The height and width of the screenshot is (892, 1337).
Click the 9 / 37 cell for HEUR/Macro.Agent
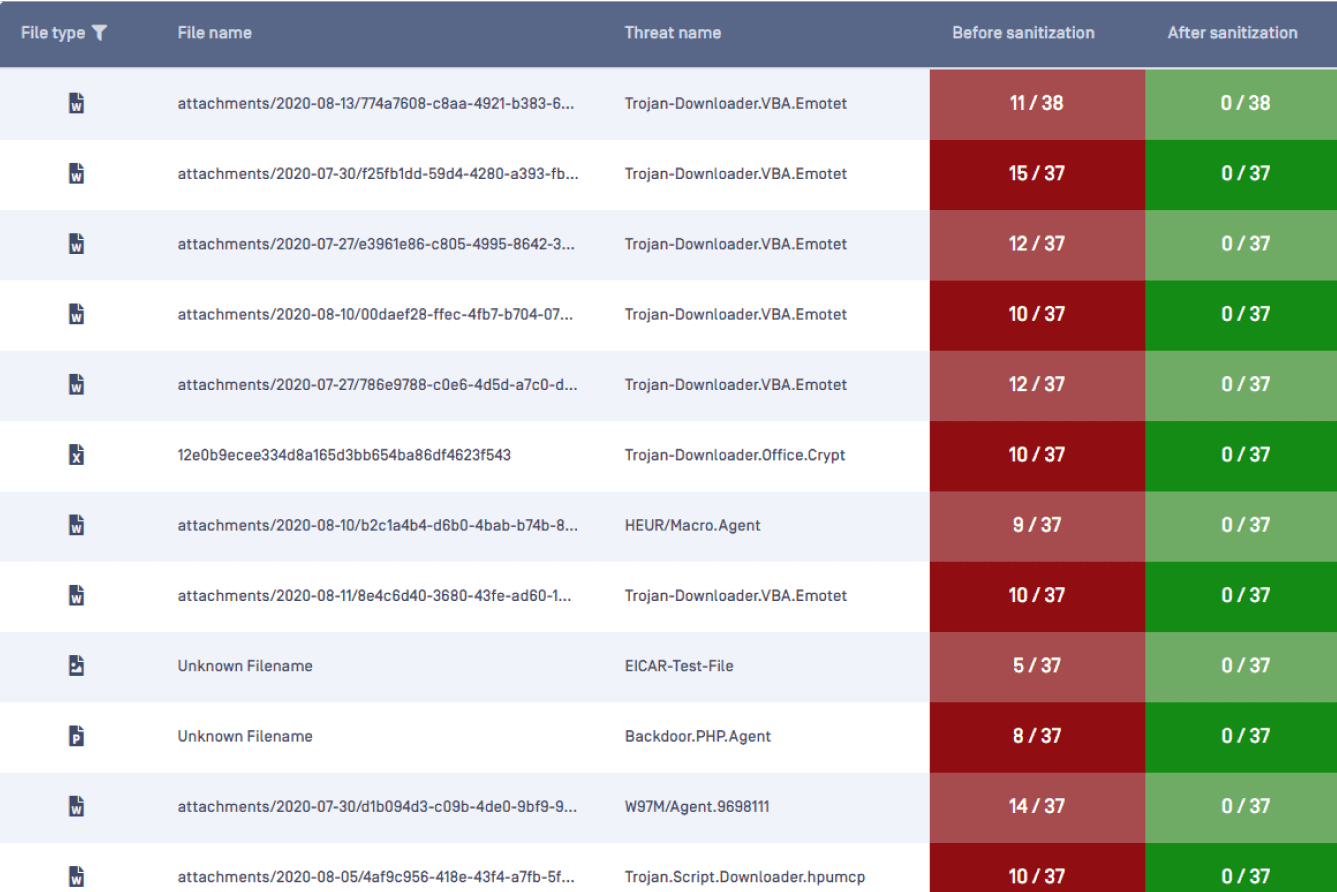coord(1036,525)
